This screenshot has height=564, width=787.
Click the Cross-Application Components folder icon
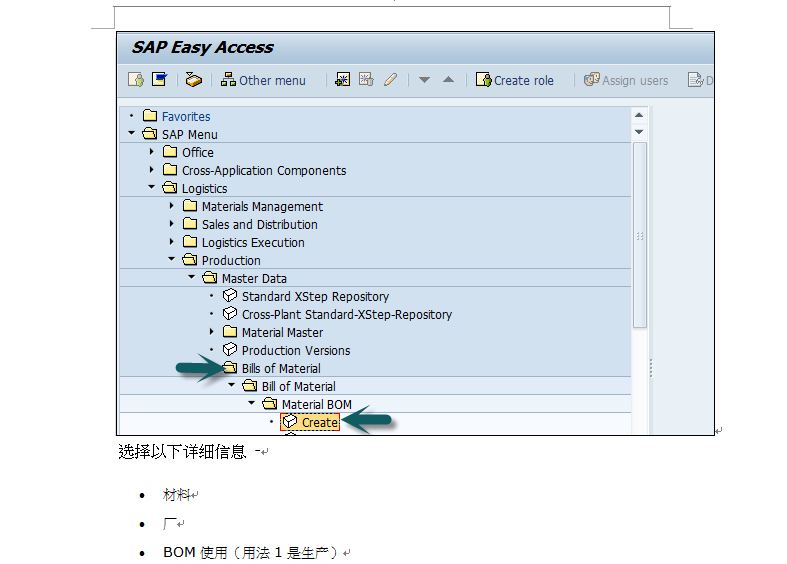click(x=170, y=170)
